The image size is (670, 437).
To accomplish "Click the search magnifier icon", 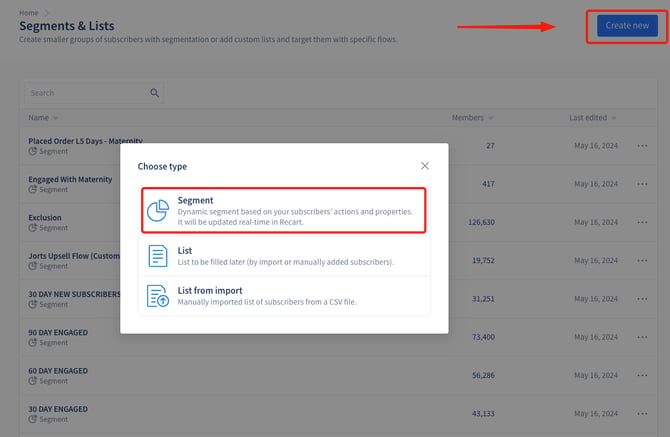I will 154,93.
